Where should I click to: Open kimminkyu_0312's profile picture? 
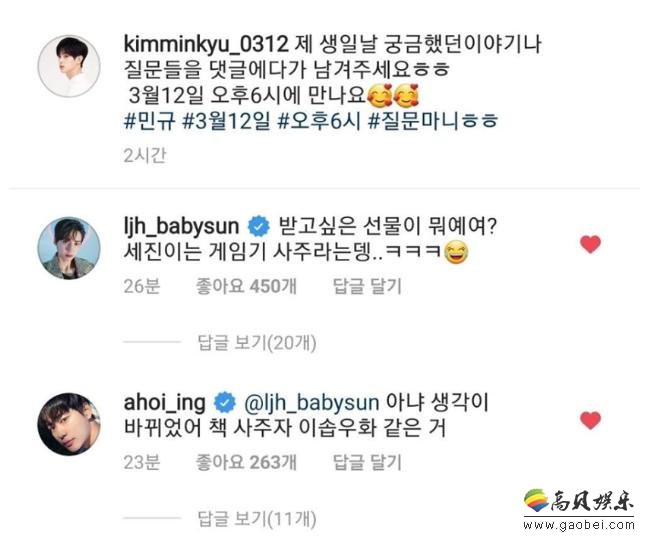(x=69, y=66)
